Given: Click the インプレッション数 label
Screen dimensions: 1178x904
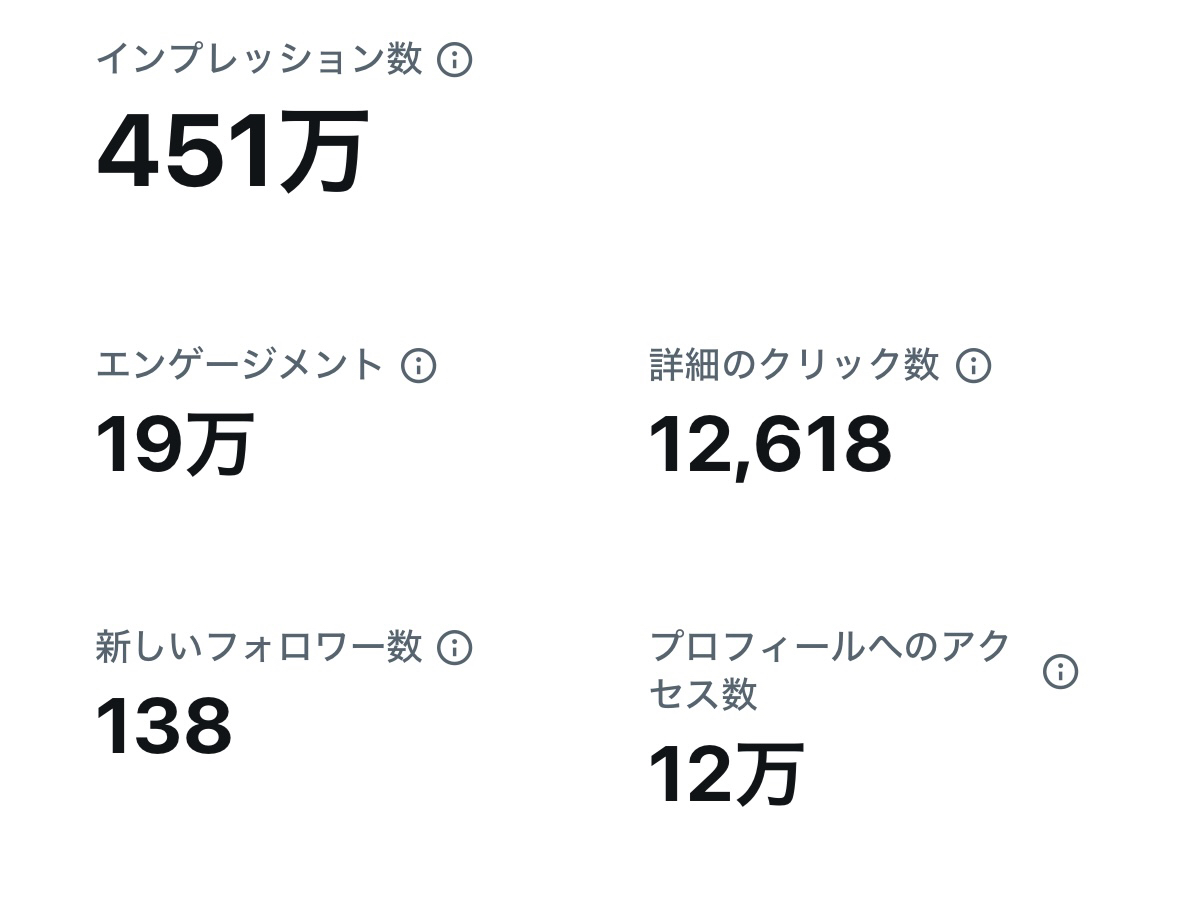Looking at the screenshot, I should coord(258,60).
